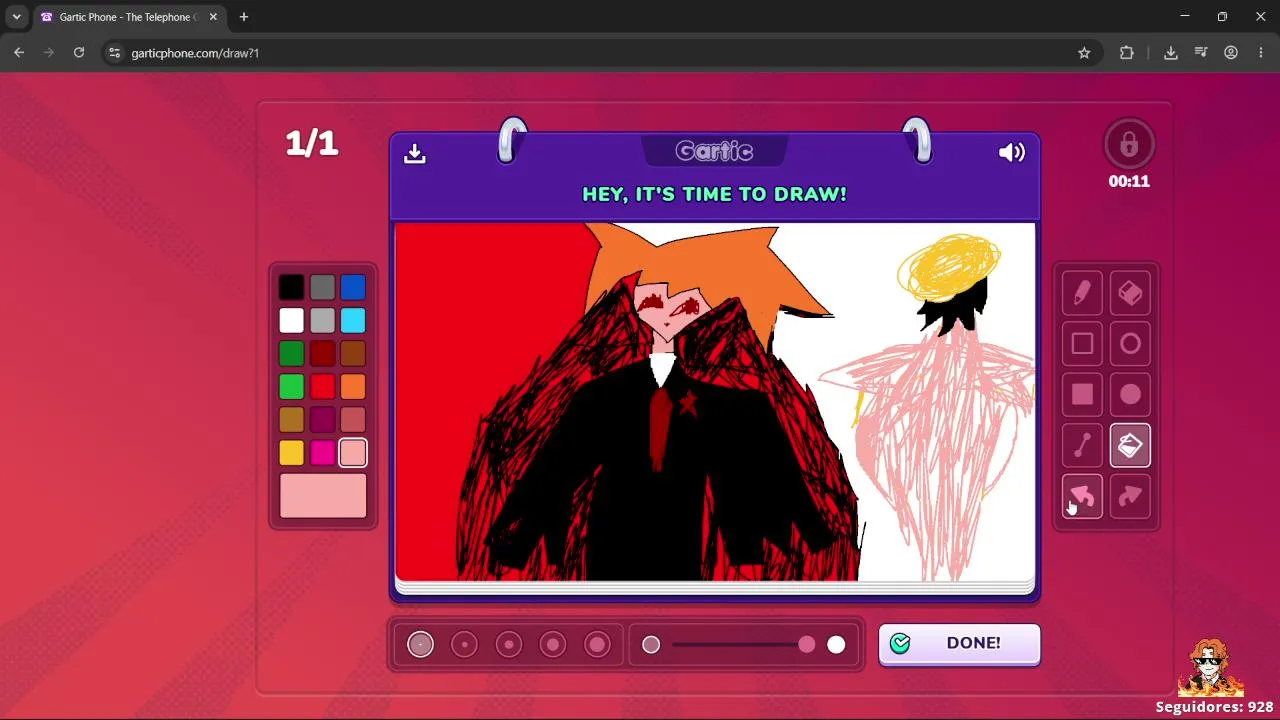
Task: Redo the undone drawing stroke
Action: 1130,497
